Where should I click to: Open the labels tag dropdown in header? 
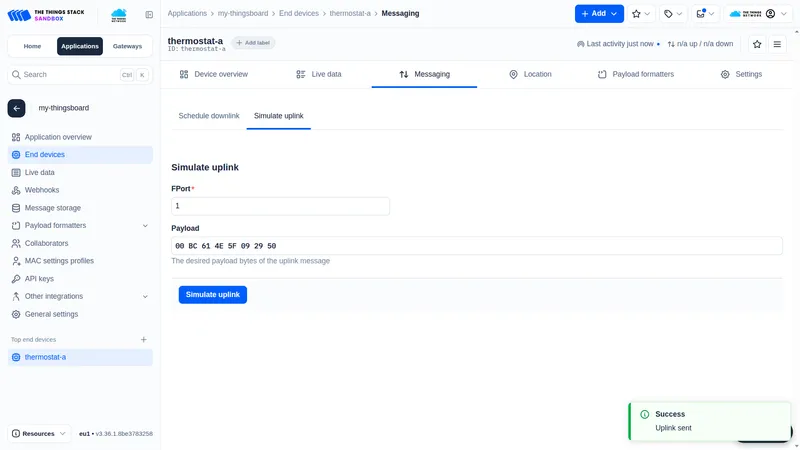point(673,14)
